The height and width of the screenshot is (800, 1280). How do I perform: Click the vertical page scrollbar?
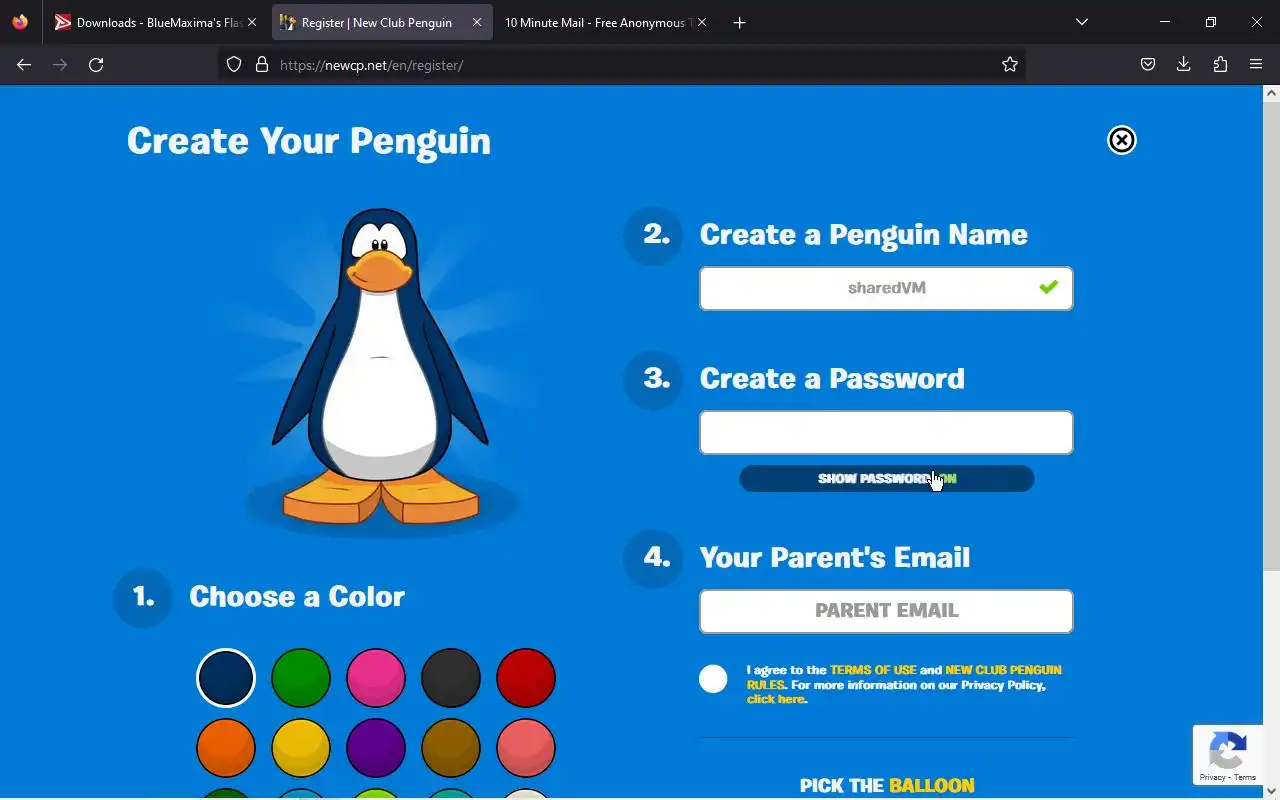pos(1271,335)
